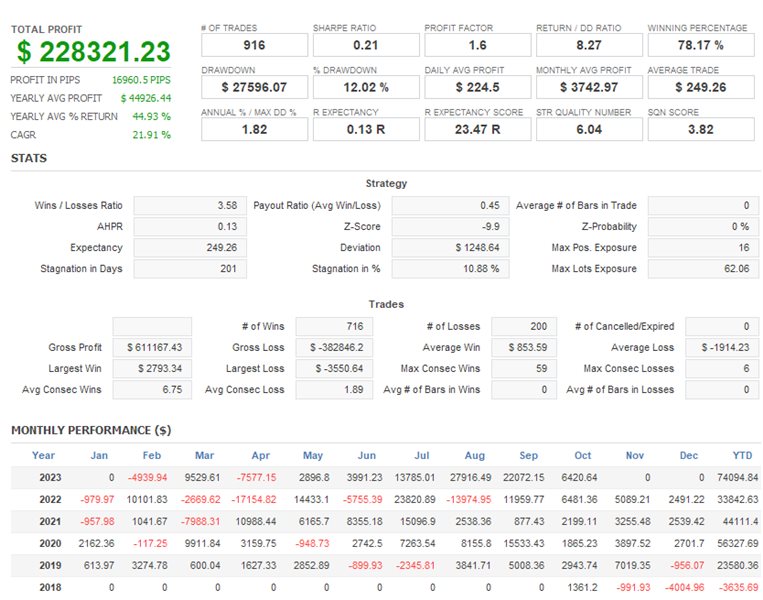This screenshot has height=600, width=763.
Task: Click the 2021 row label
Action: tap(50, 521)
